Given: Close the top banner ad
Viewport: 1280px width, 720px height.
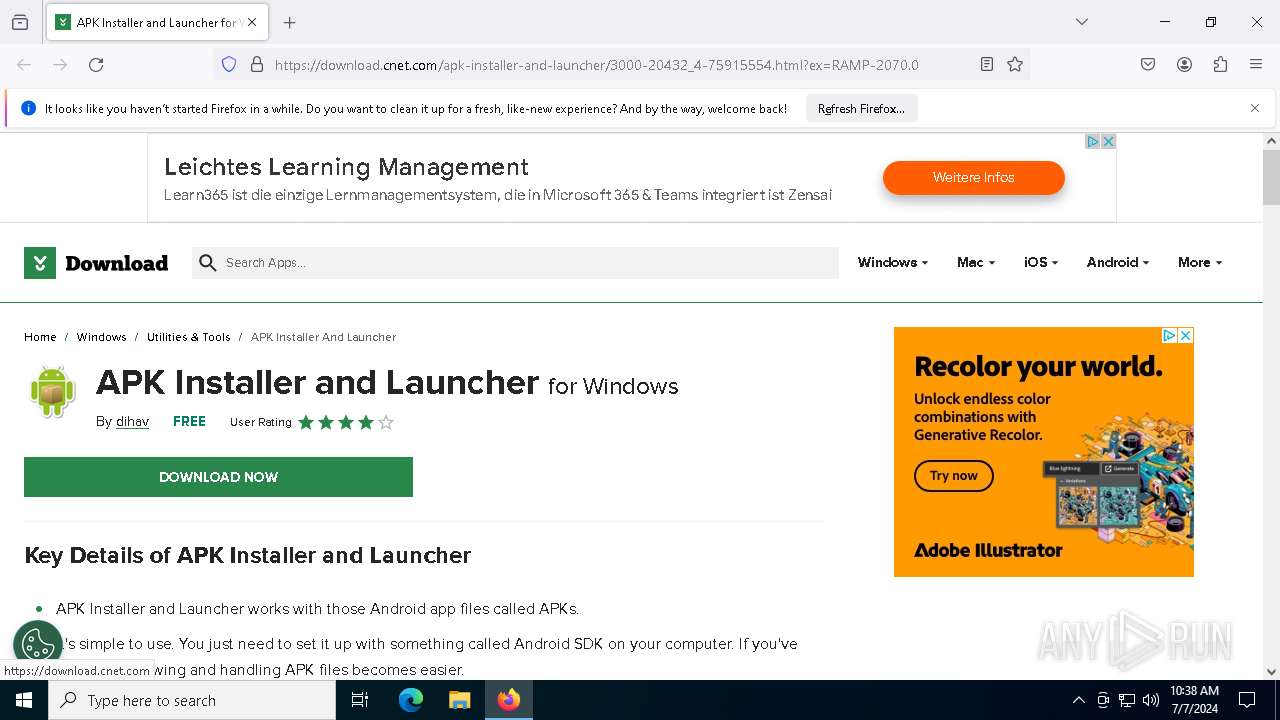Looking at the screenshot, I should 1108,142.
